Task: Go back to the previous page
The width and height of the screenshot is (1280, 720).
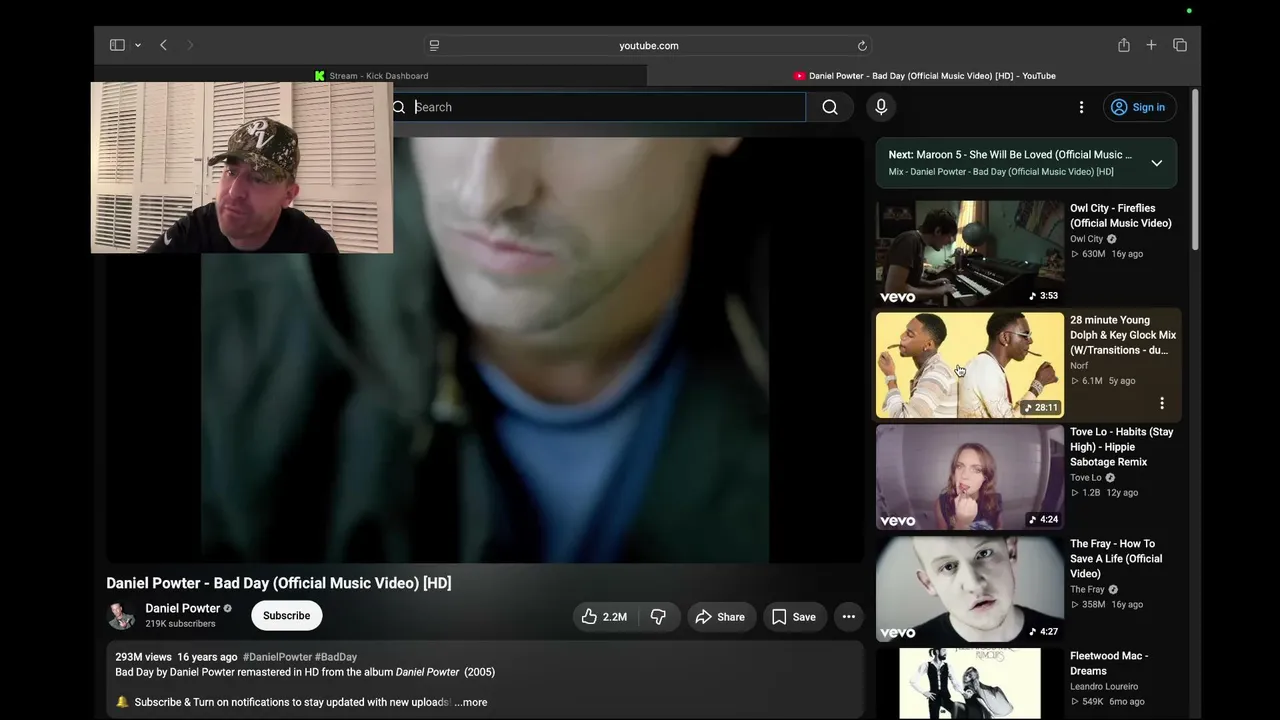Action: (163, 45)
